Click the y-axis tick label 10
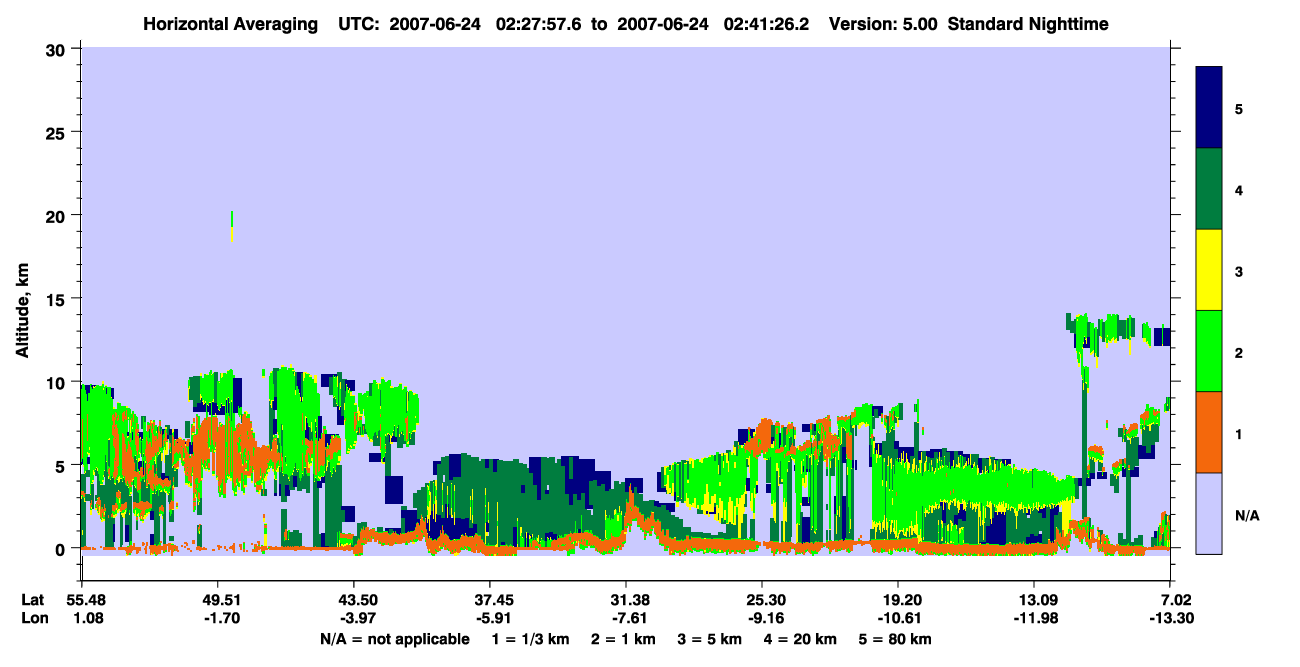 click(58, 382)
